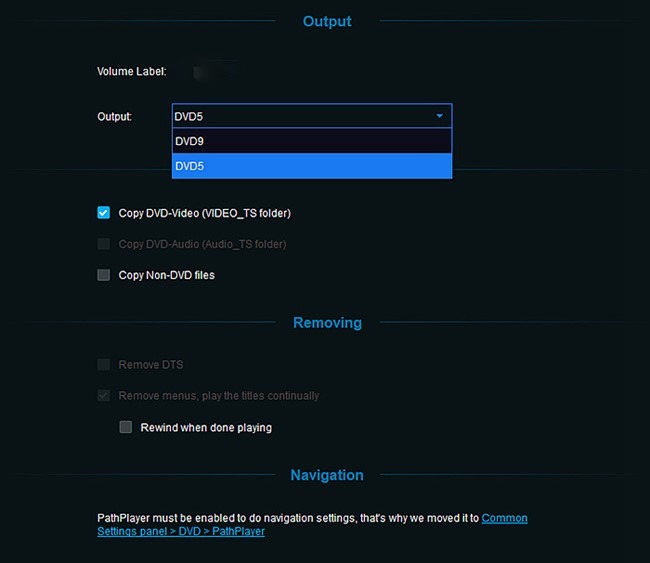Screen dimensions: 650x563
Task: Click the 'Remove menus, play the titles continually' text
Action: (x=219, y=396)
